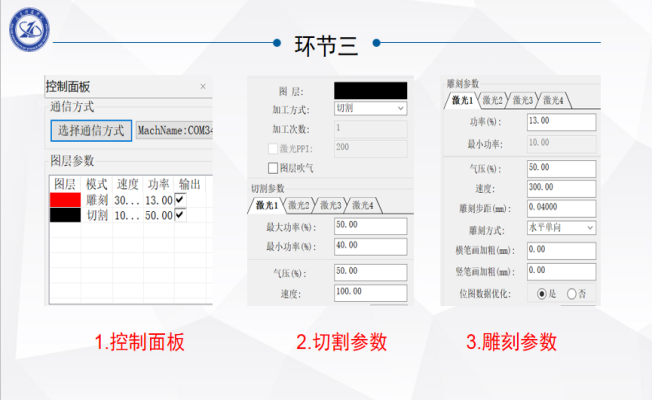Click the 选择通信方式 button
The height and width of the screenshot is (400, 652).
[x=90, y=130]
